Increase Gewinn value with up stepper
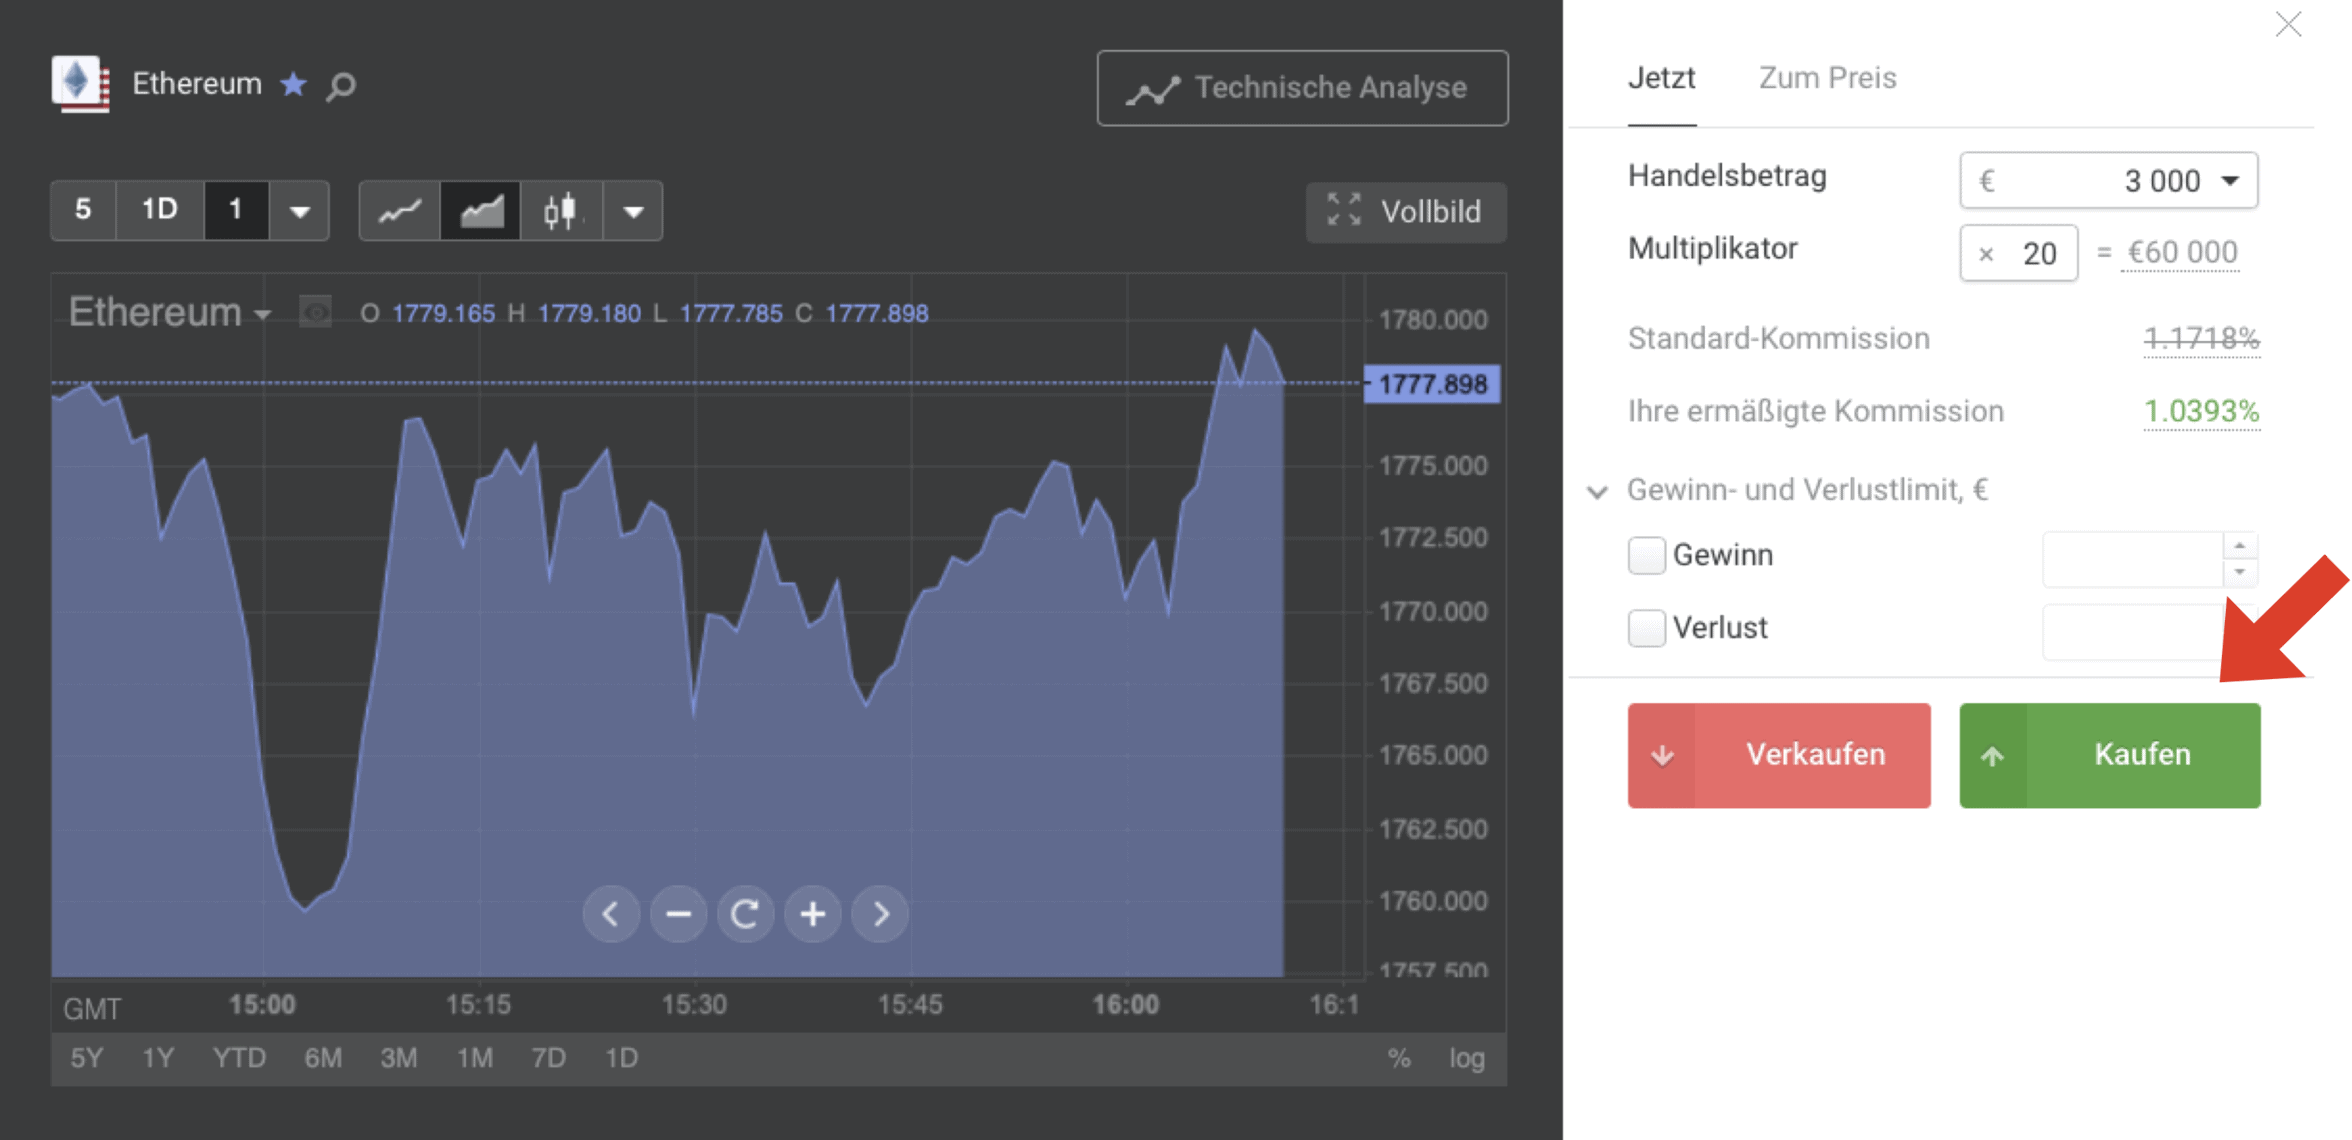 [x=2240, y=545]
